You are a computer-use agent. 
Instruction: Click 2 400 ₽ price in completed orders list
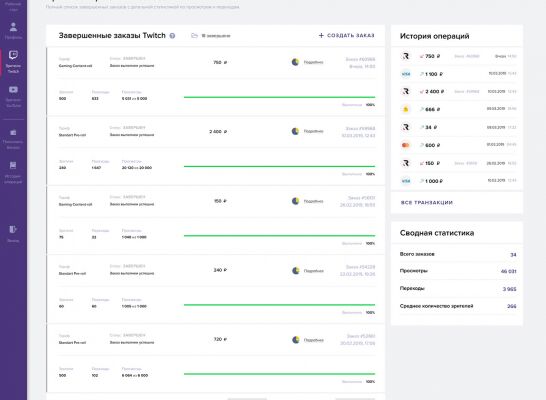coord(218,132)
